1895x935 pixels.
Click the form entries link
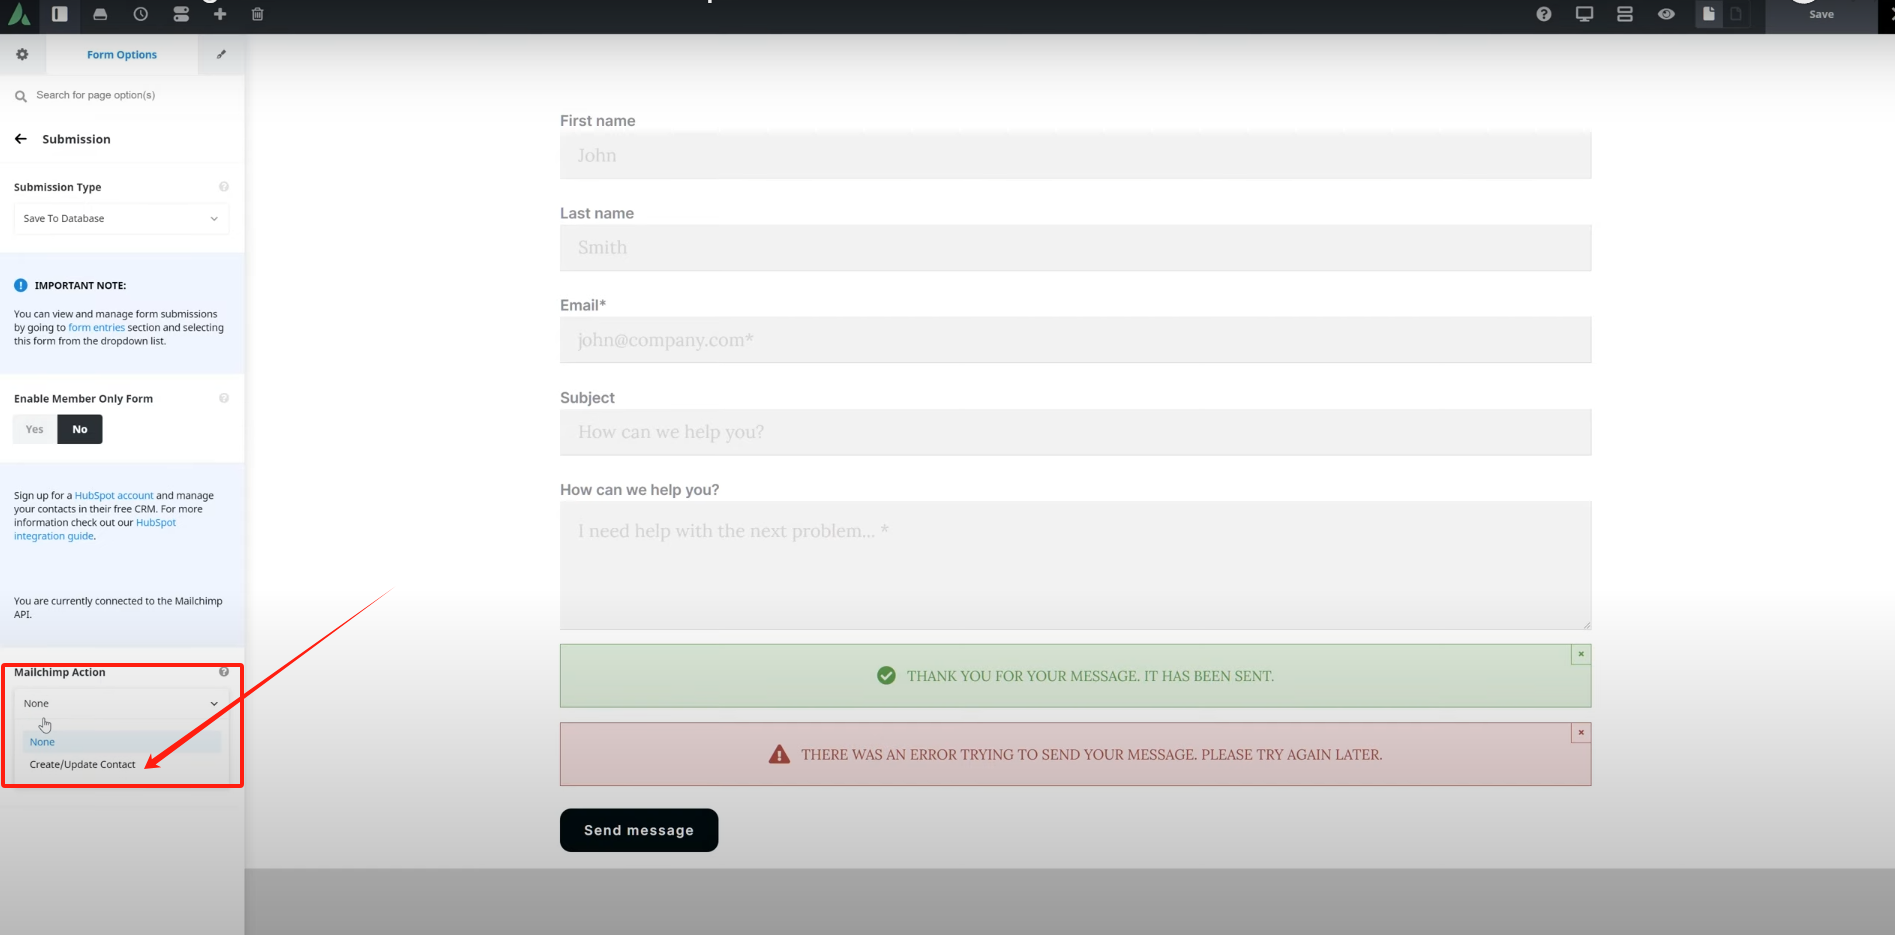tap(95, 327)
